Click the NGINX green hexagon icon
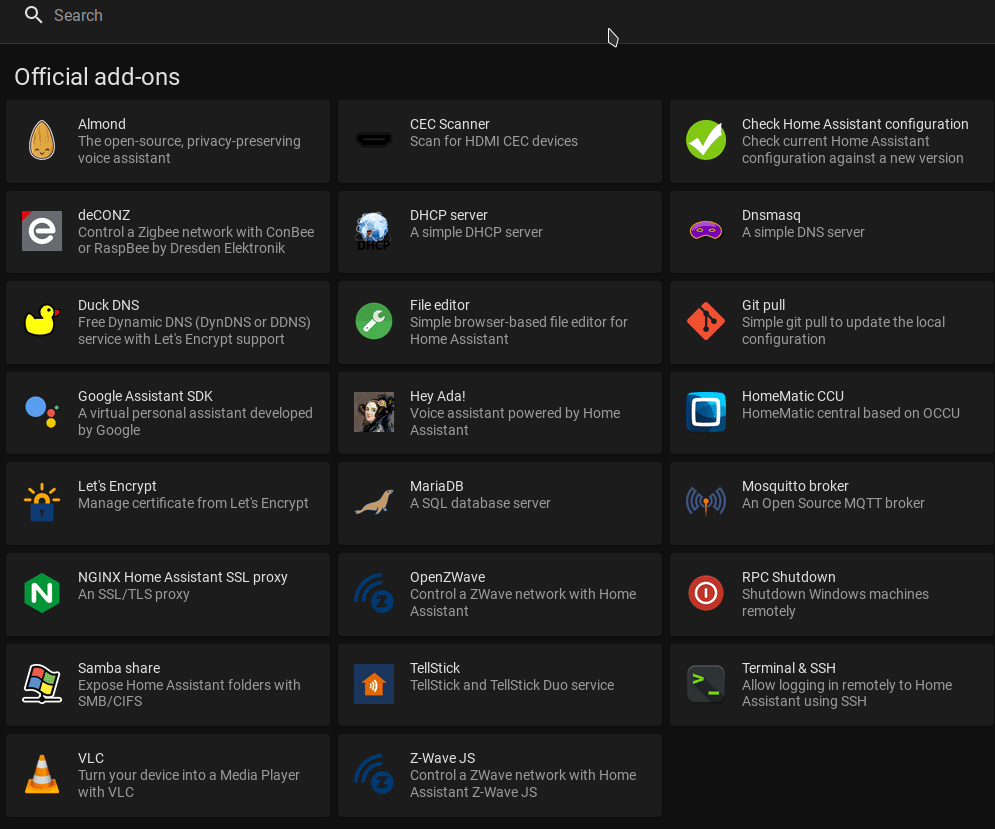Viewport: 995px width, 829px height. (42, 593)
